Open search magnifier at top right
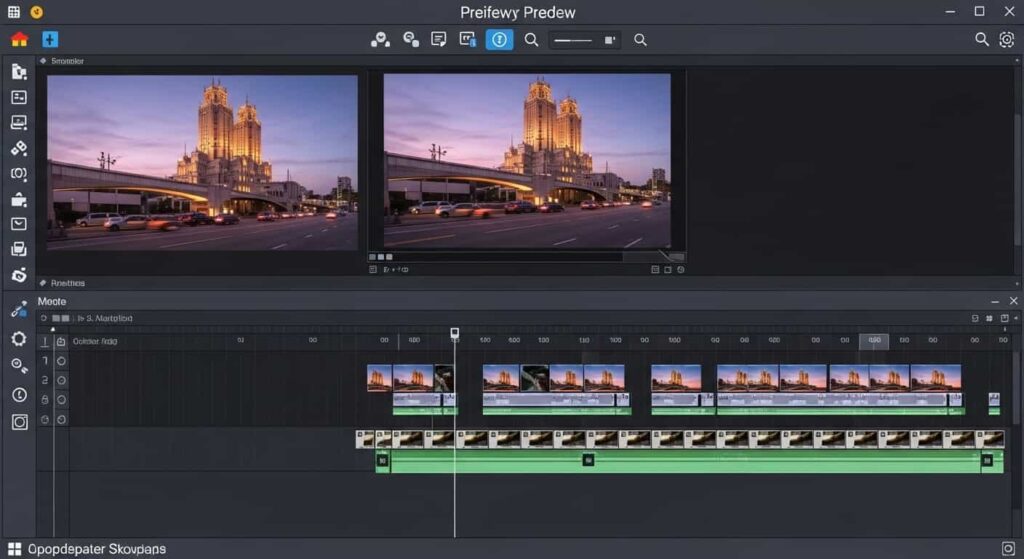This screenshot has height=559, width=1024. click(982, 39)
